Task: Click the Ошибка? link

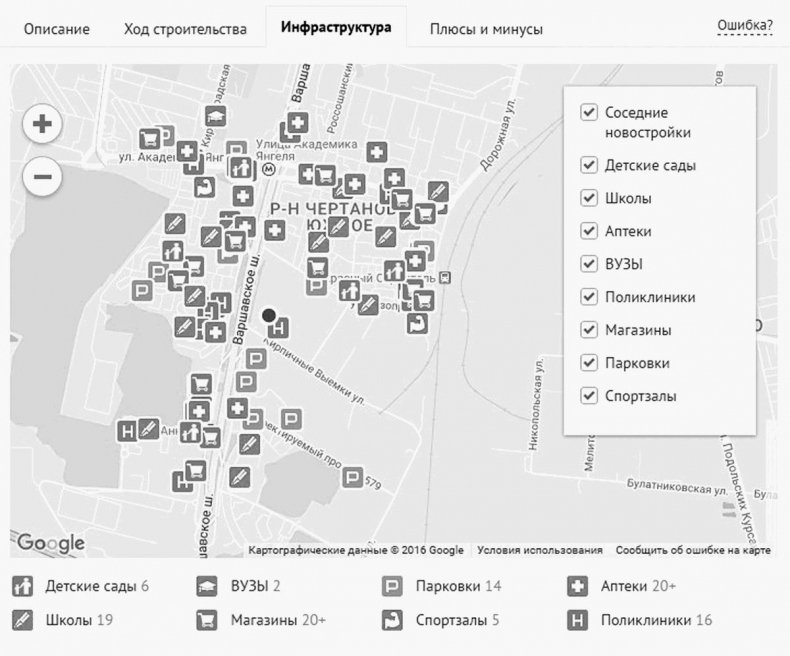Action: (x=745, y=26)
